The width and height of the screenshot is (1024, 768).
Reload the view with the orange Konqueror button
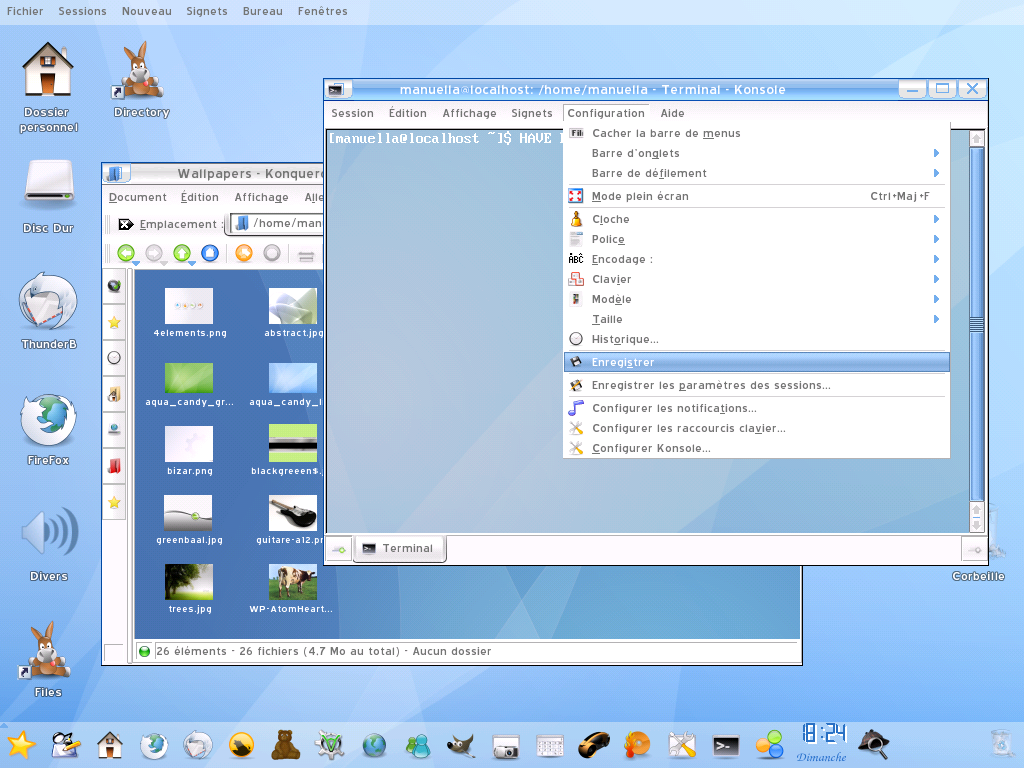pyautogui.click(x=244, y=253)
